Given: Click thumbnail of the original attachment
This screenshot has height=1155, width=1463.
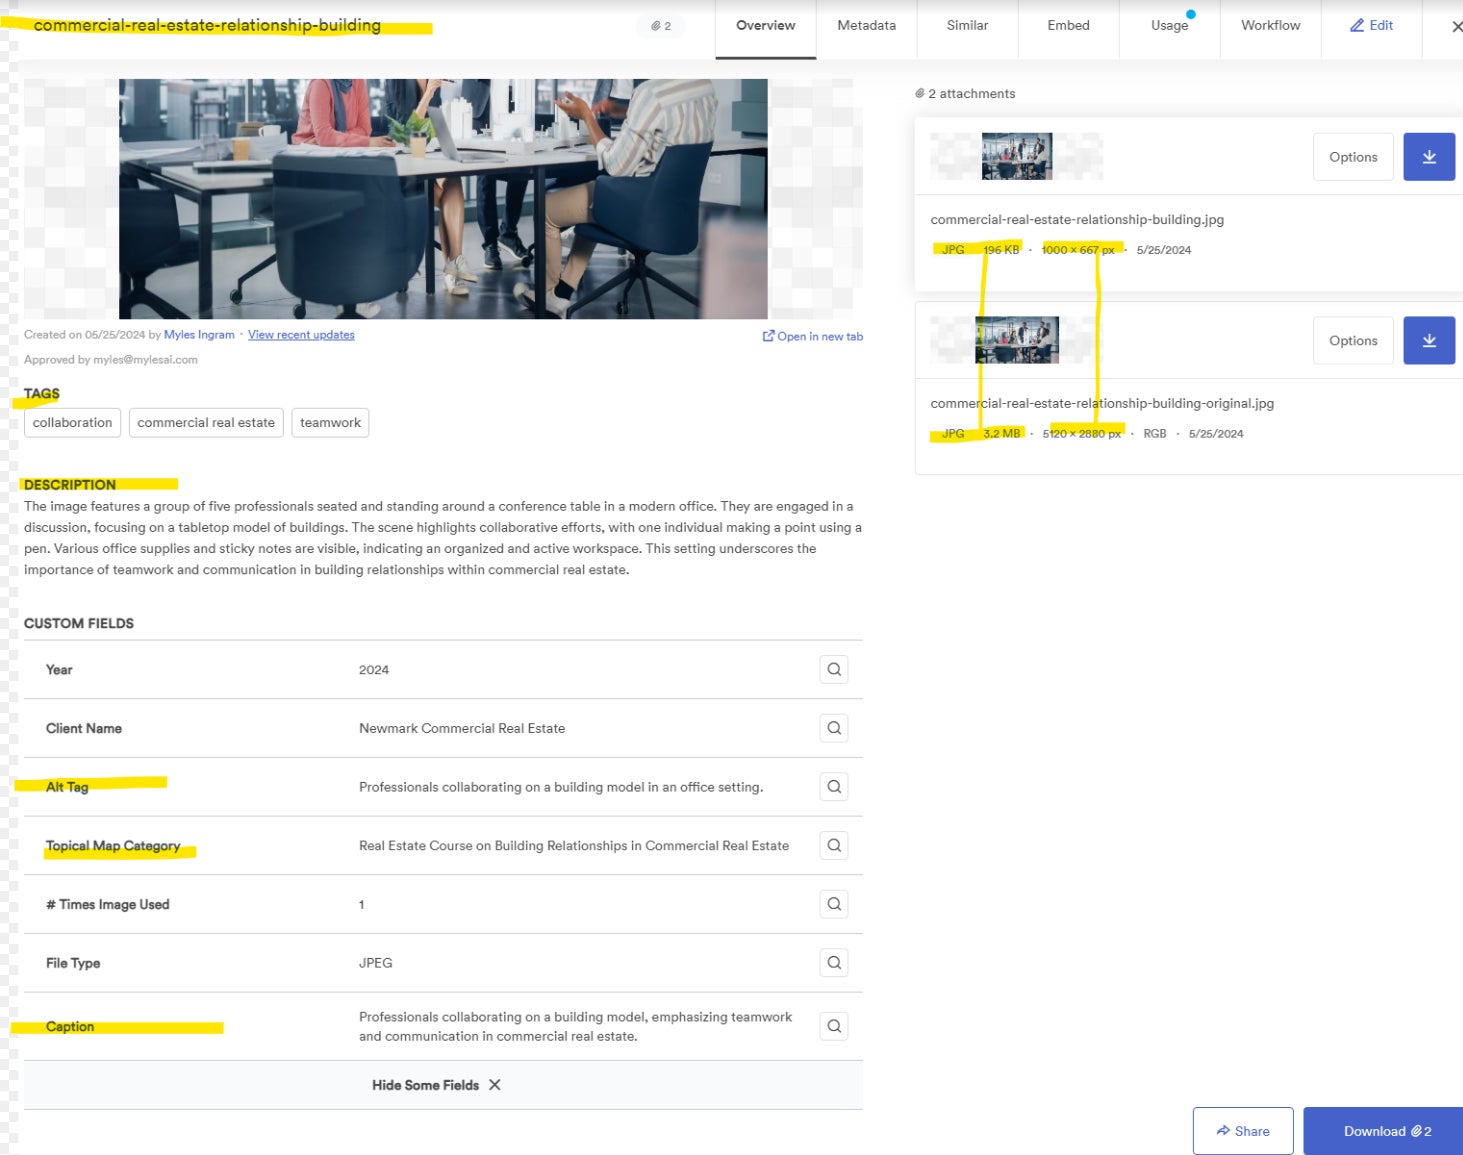Looking at the screenshot, I should pos(1017,340).
